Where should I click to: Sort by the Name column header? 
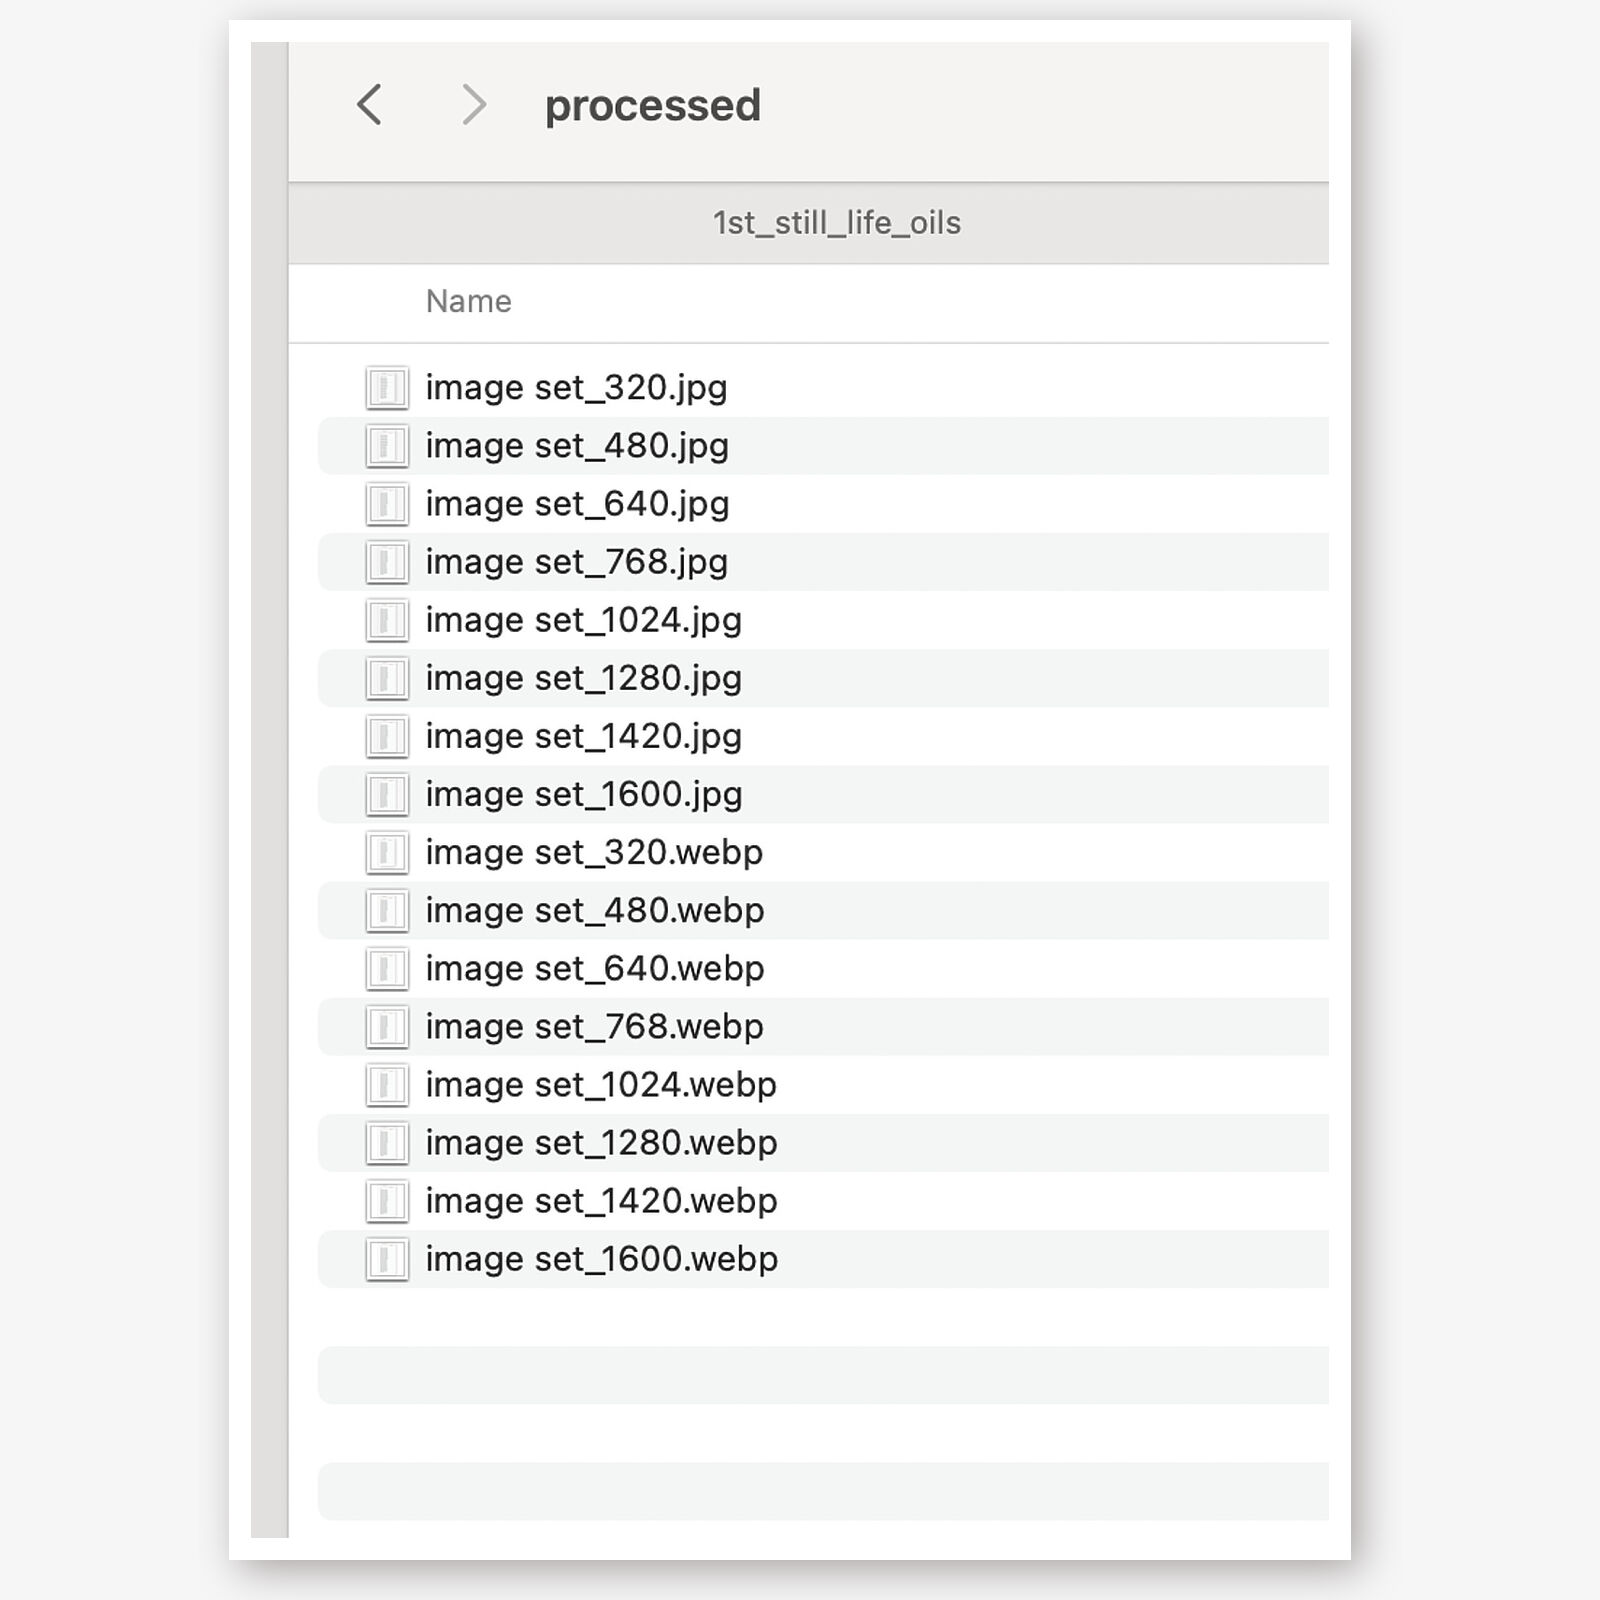coord(469,301)
